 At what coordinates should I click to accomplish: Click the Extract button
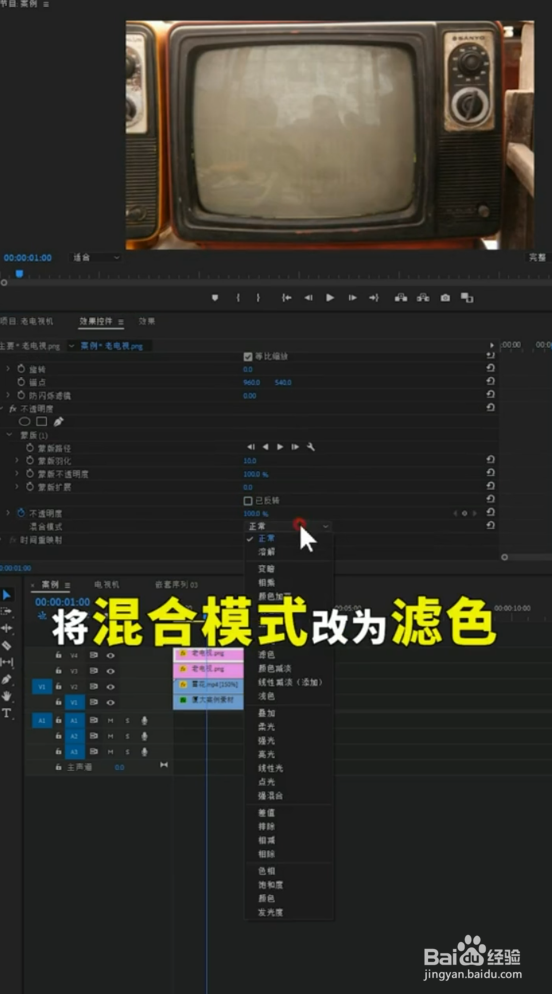pyautogui.click(x=423, y=297)
